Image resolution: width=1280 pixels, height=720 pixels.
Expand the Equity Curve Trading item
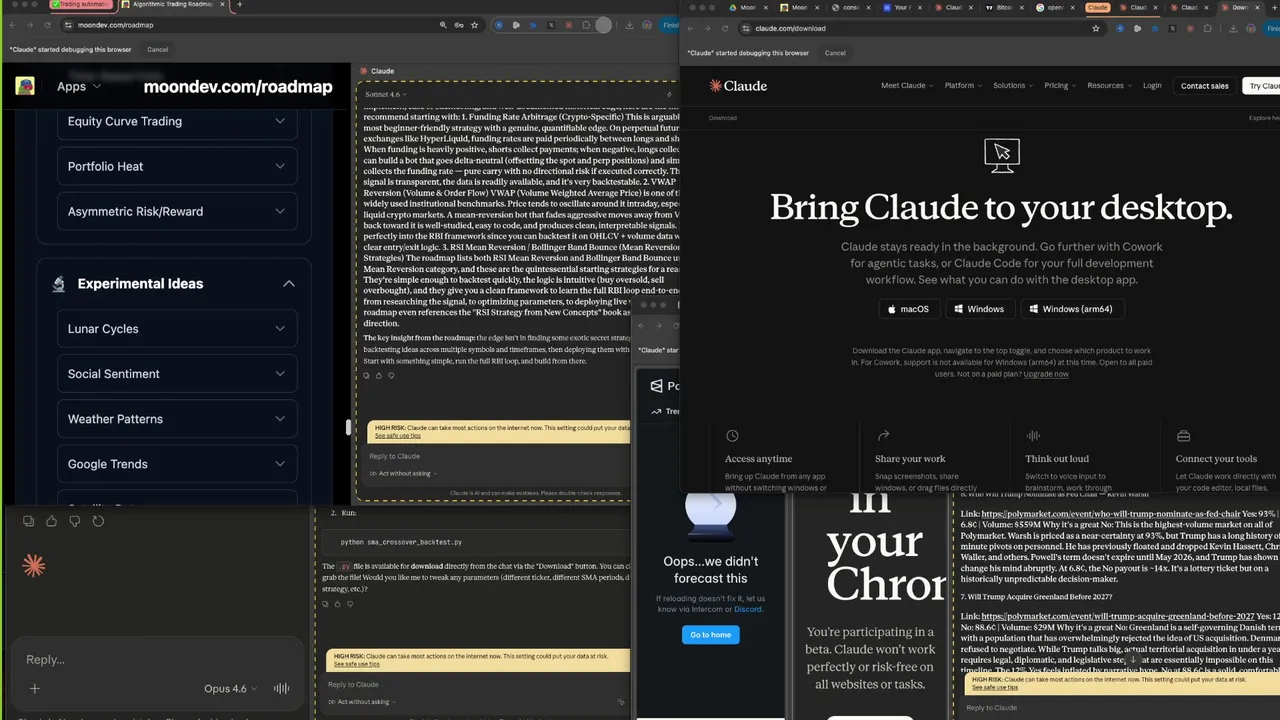click(177, 121)
